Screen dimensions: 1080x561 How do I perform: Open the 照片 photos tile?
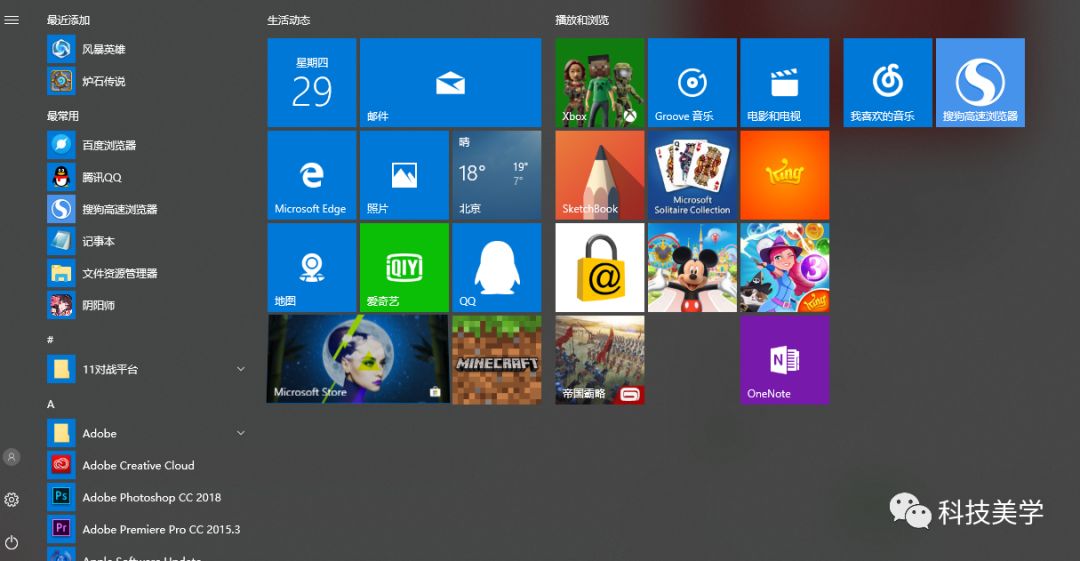404,175
